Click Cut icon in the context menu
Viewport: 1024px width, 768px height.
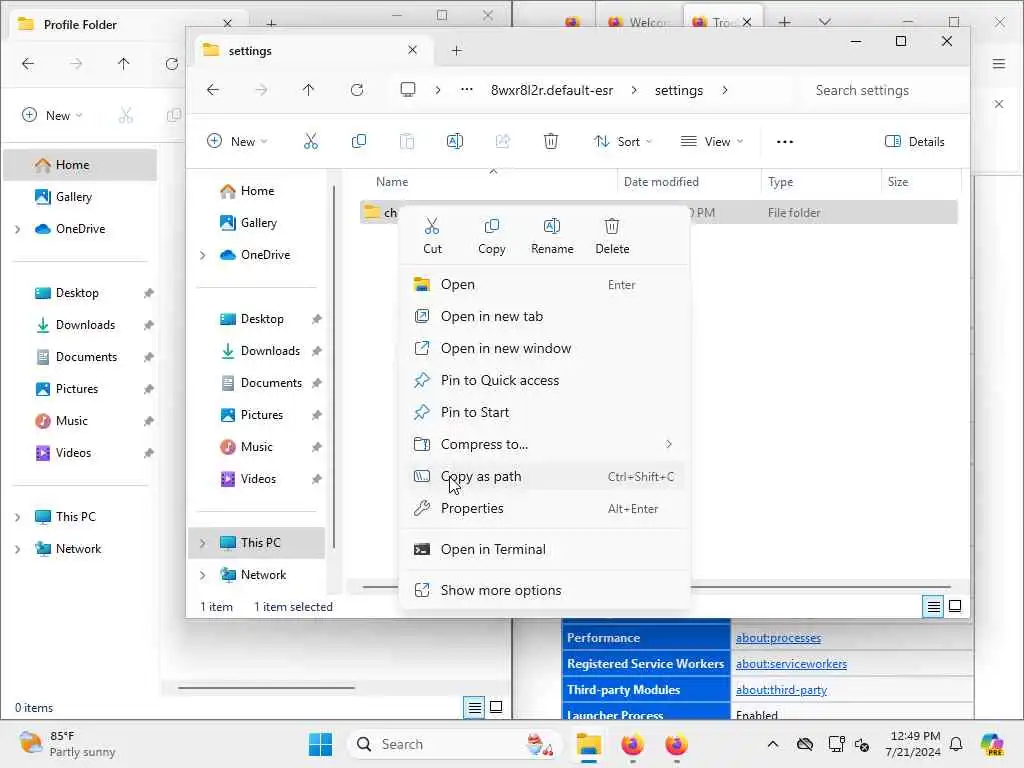(x=432, y=236)
